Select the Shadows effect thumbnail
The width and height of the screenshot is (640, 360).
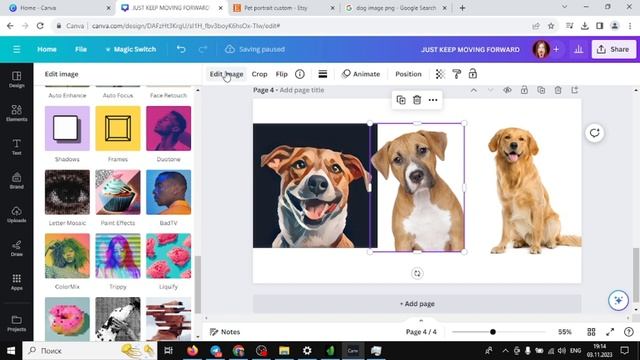67,128
